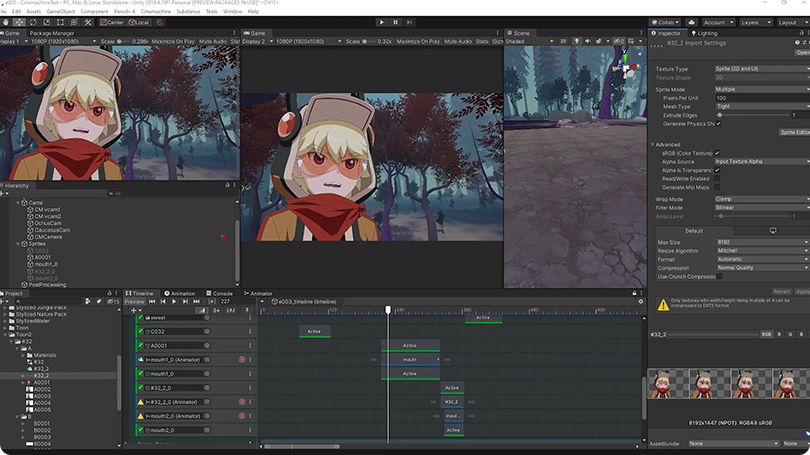Go to next frame in Timeline

pos(185,302)
